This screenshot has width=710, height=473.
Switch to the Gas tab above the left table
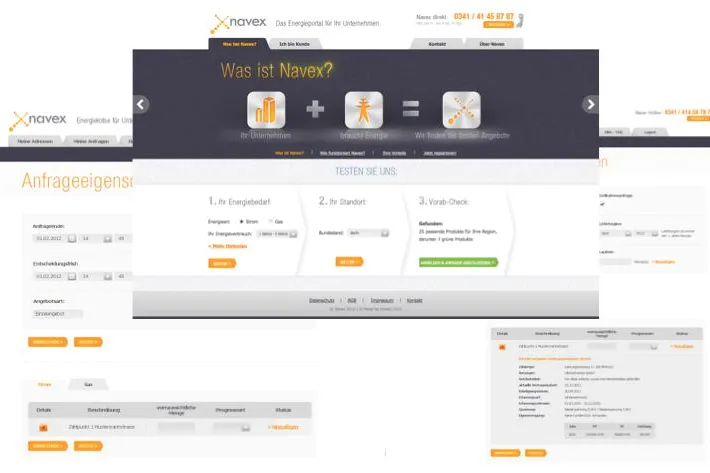[88, 385]
